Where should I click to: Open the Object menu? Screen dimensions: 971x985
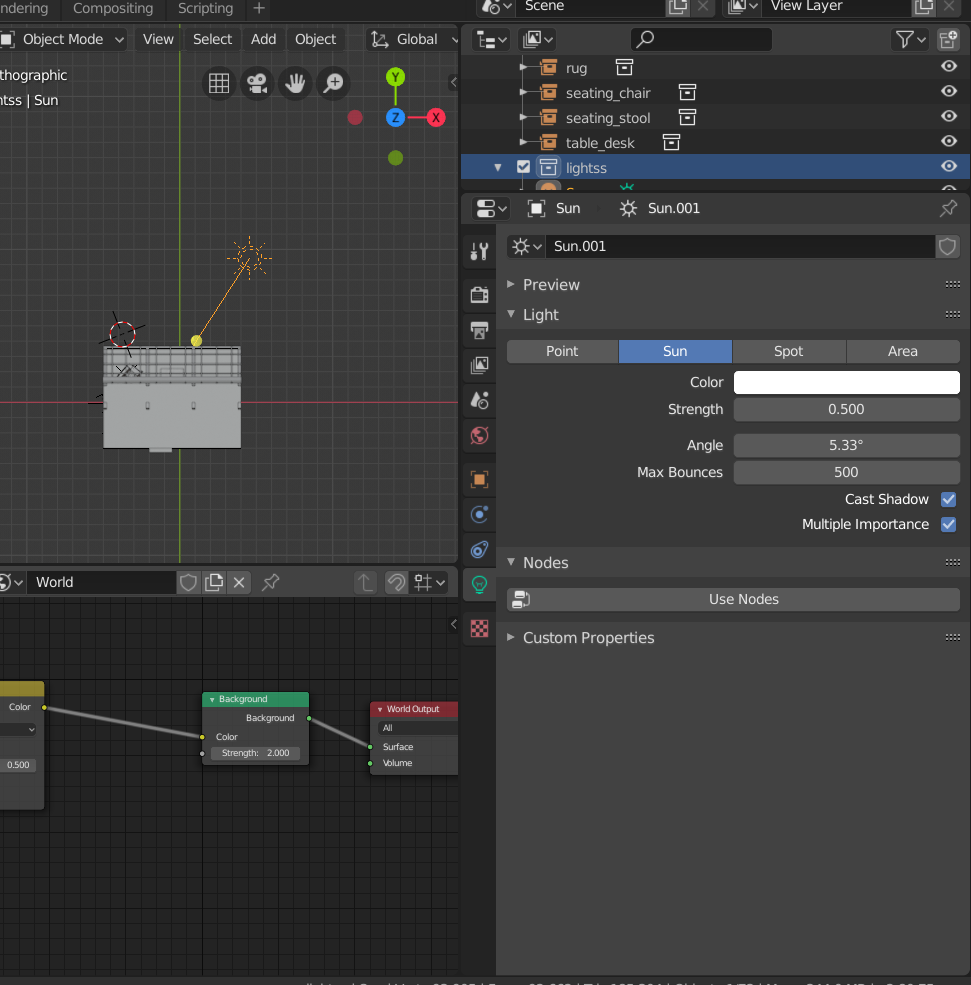click(x=315, y=39)
